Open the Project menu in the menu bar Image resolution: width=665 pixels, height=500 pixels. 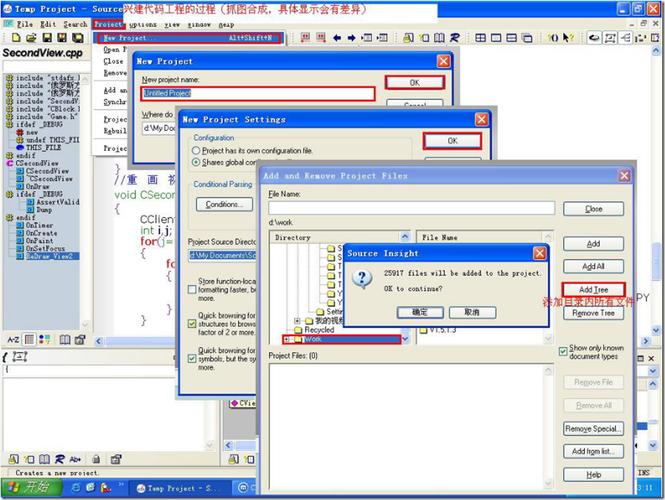point(107,23)
